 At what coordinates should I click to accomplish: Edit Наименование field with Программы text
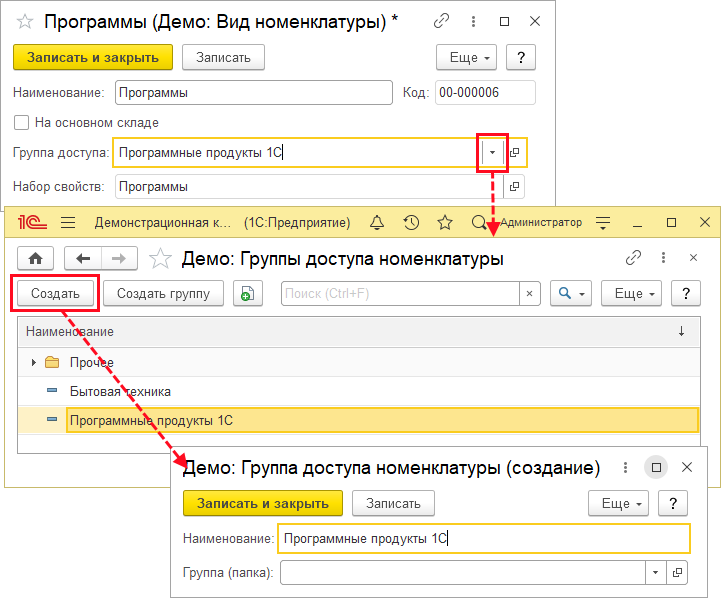click(x=254, y=93)
